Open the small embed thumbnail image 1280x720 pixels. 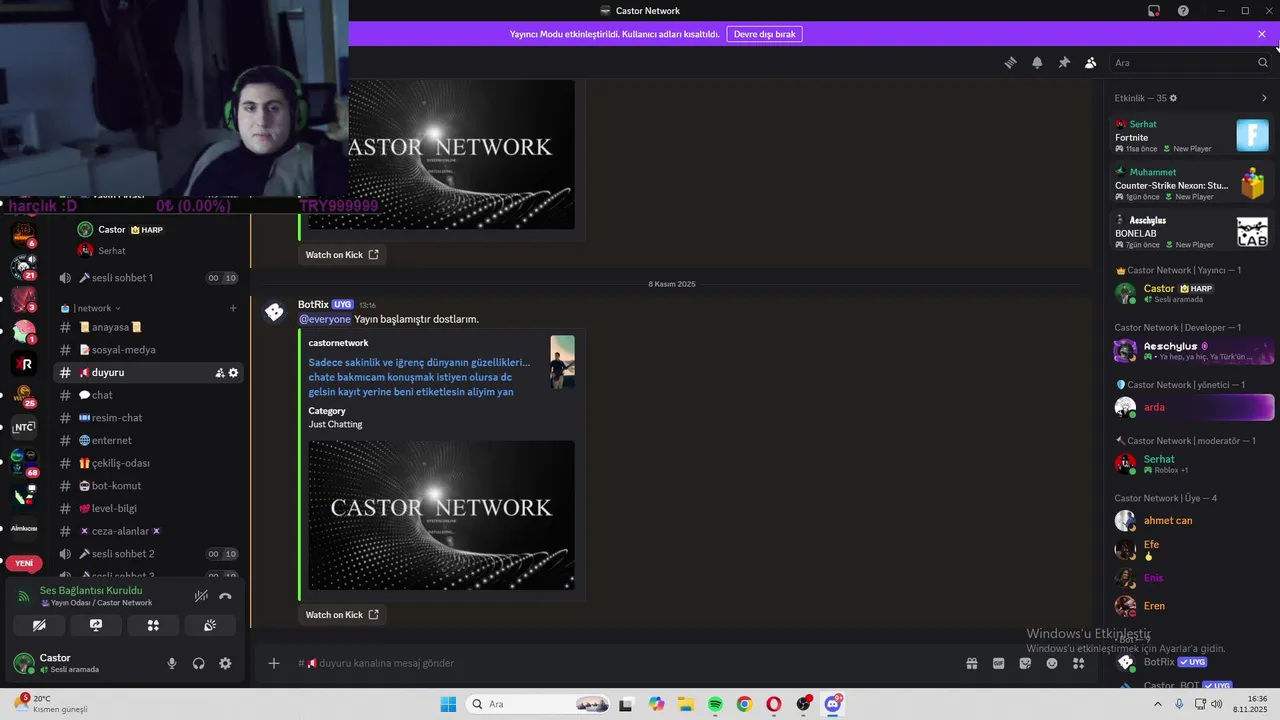click(x=562, y=362)
